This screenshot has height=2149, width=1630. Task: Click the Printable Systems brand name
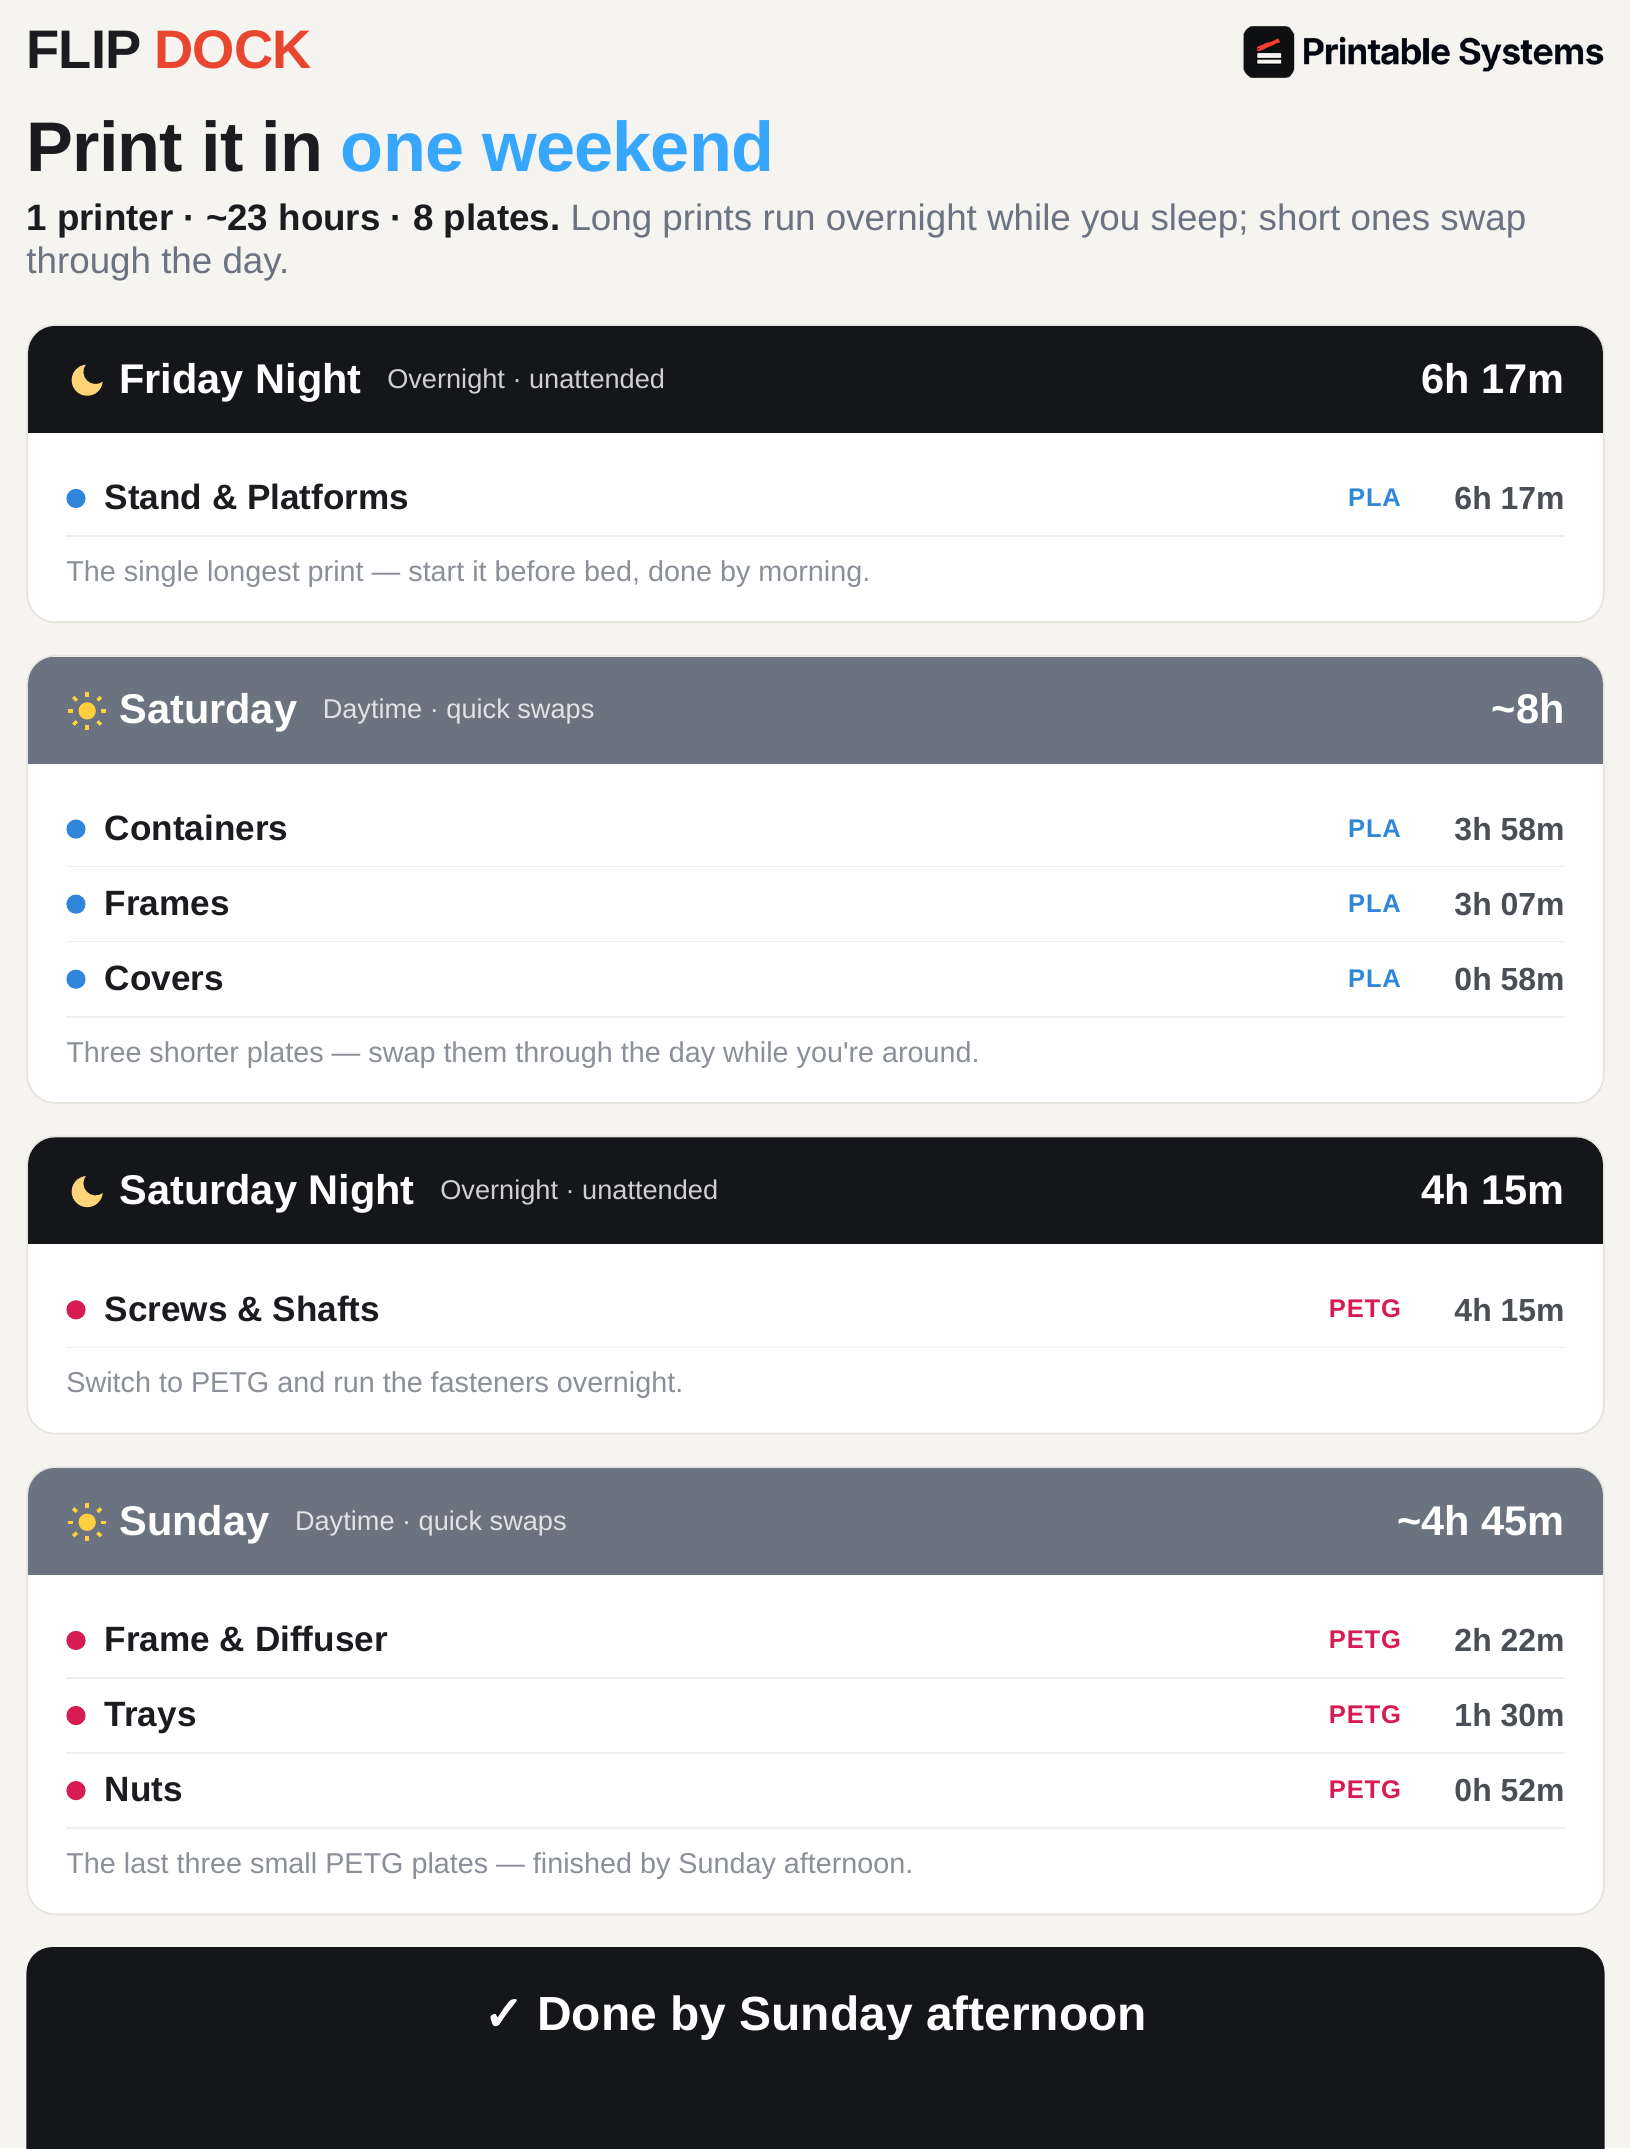(x=1452, y=52)
